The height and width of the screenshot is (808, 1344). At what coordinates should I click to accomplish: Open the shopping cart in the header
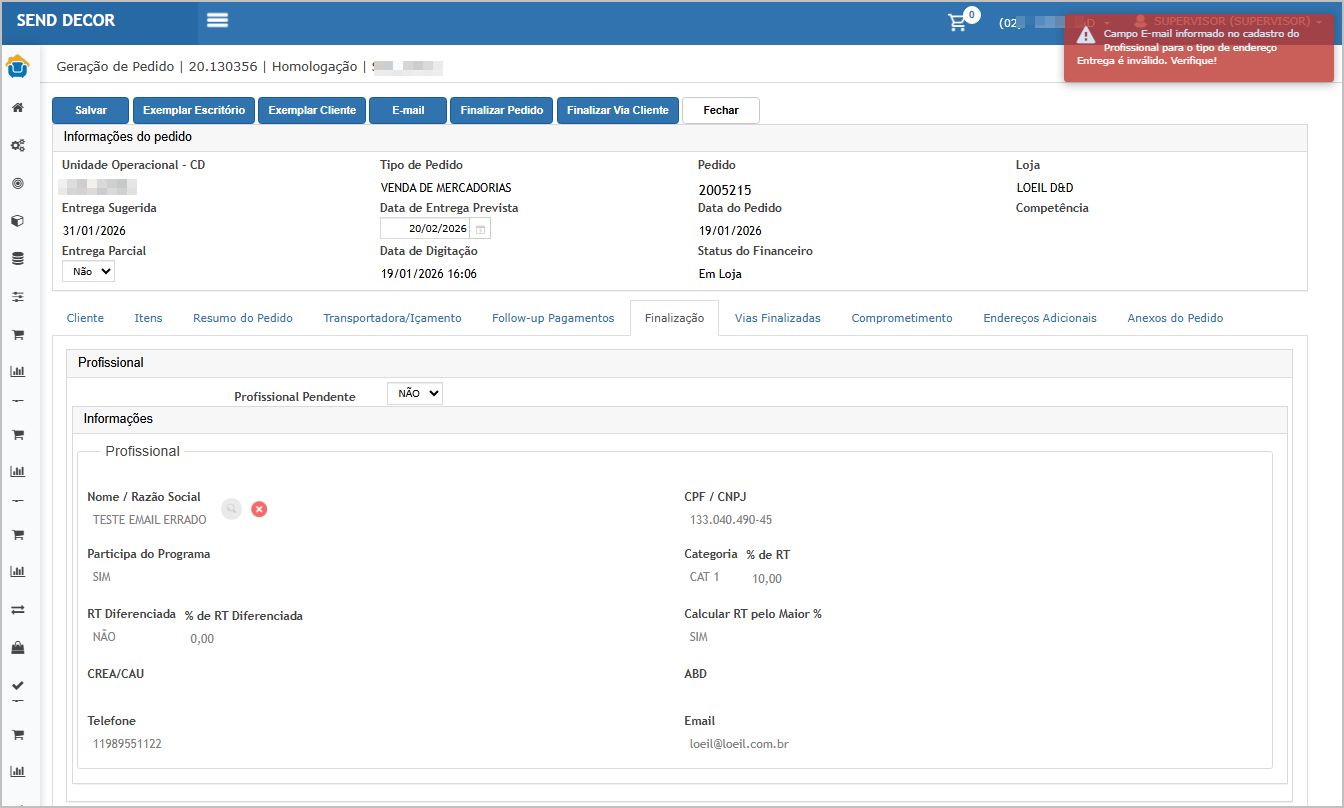pyautogui.click(x=958, y=22)
